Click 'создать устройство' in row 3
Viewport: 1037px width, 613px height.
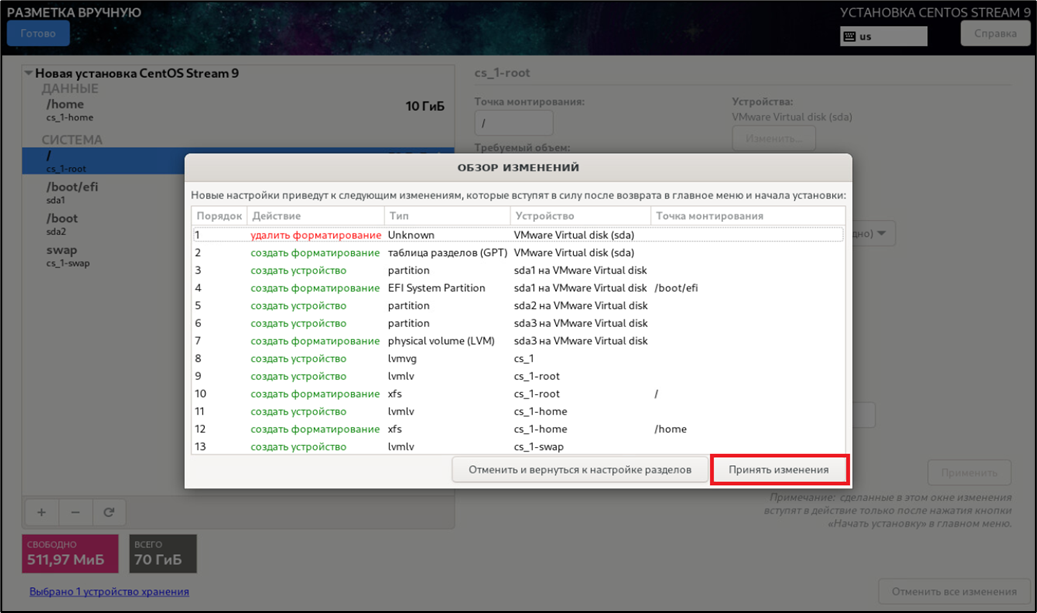point(298,270)
